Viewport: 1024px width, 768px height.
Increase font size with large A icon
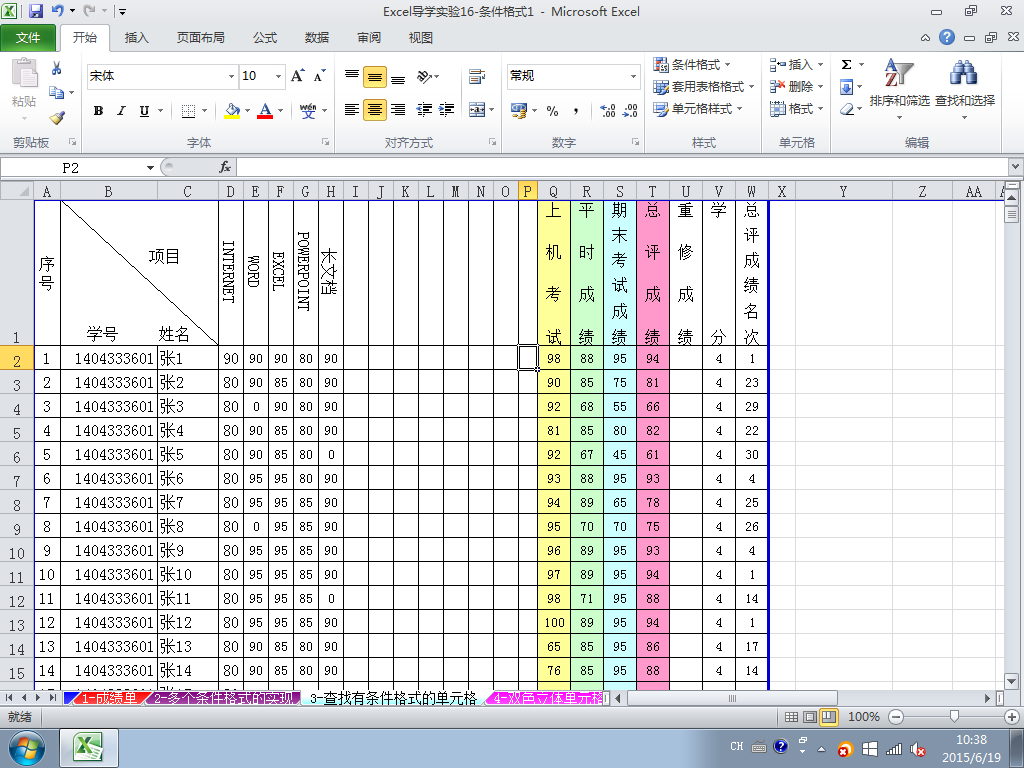coord(297,76)
